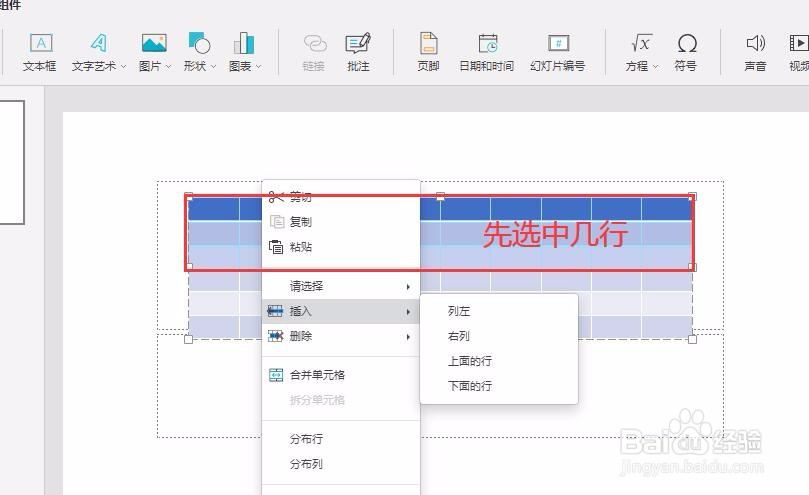Click the clipboard icon beside 粘贴
Viewport: 809px width, 495px height.
point(276,247)
